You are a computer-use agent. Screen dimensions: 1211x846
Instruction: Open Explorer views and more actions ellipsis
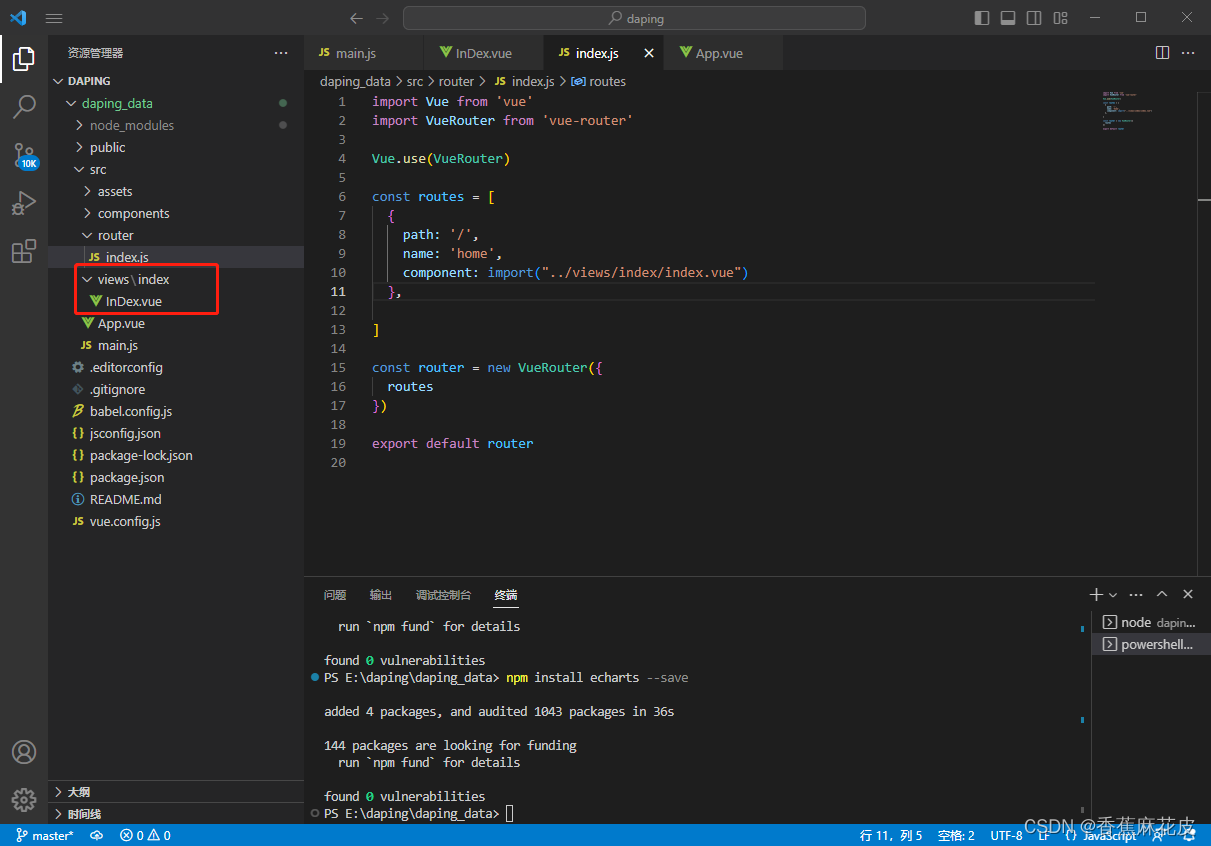pyautogui.click(x=281, y=53)
